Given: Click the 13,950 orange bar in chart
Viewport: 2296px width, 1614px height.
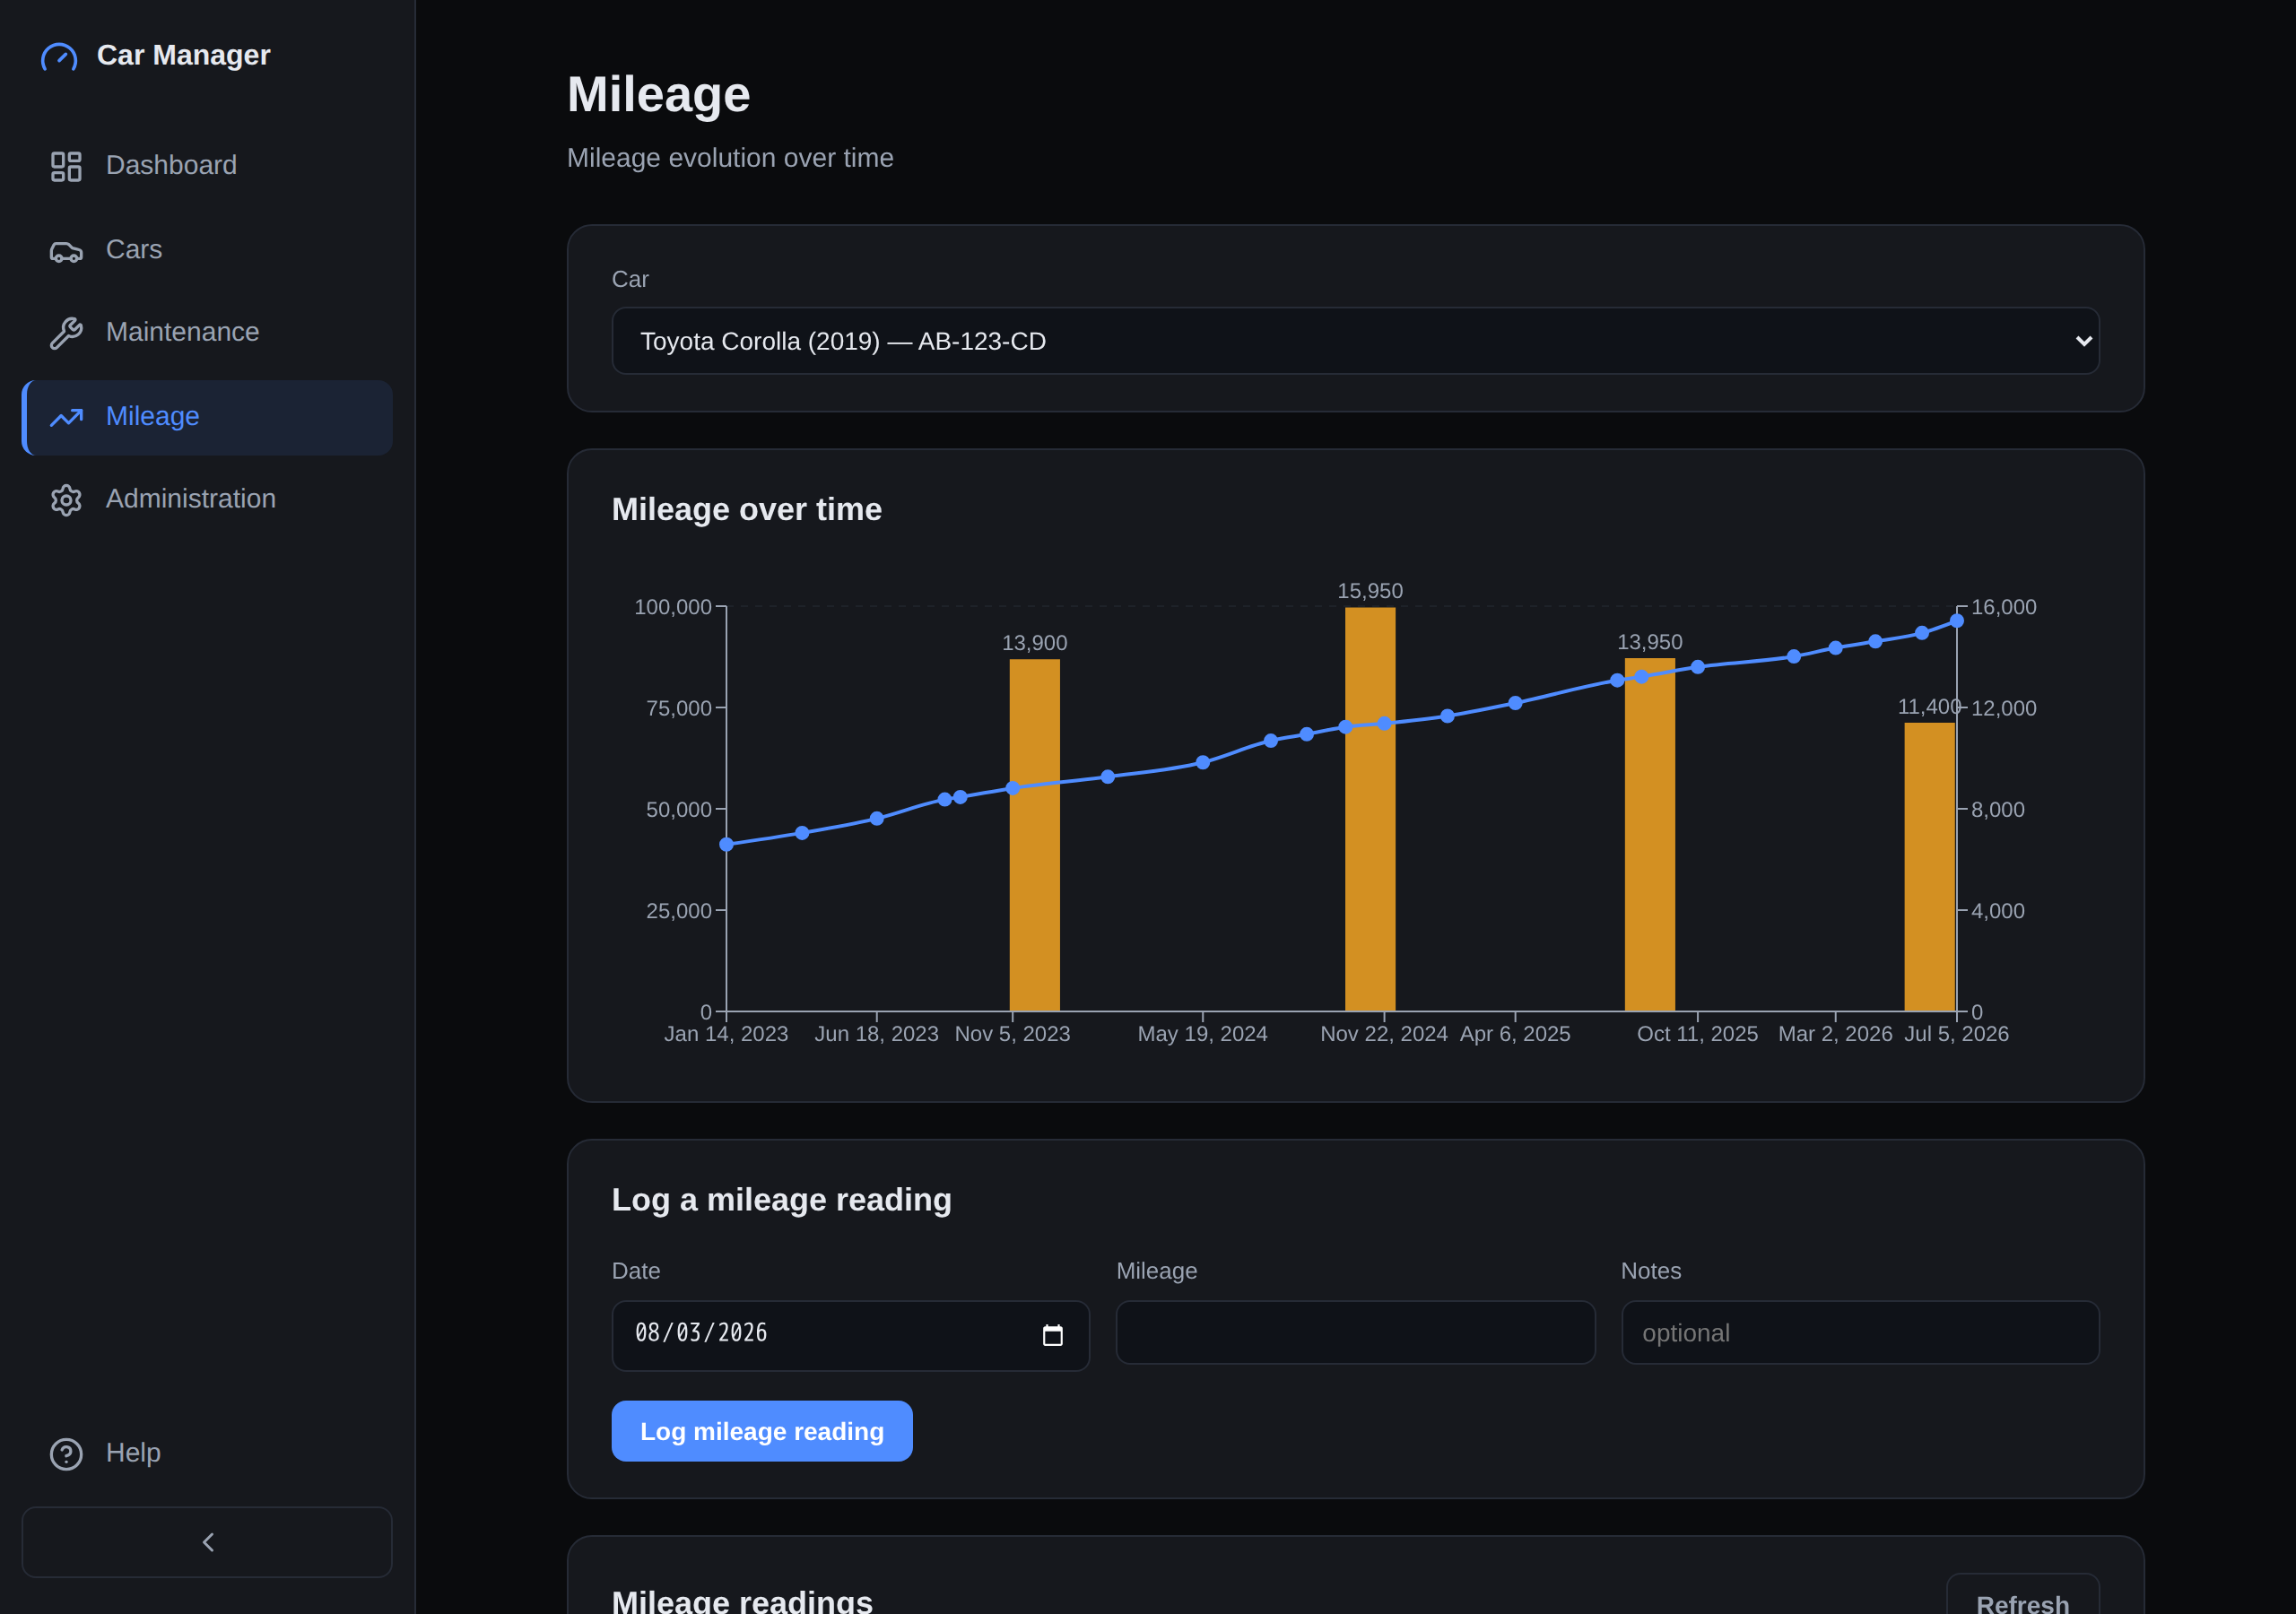Looking at the screenshot, I should [1650, 834].
